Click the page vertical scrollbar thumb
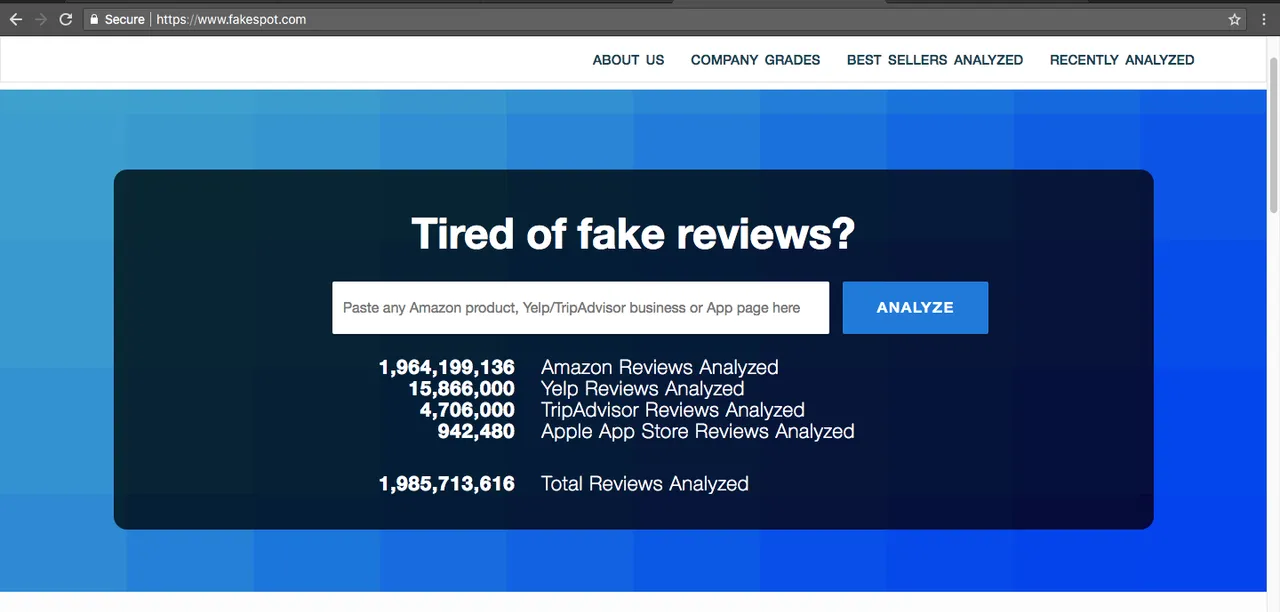 point(1273,134)
